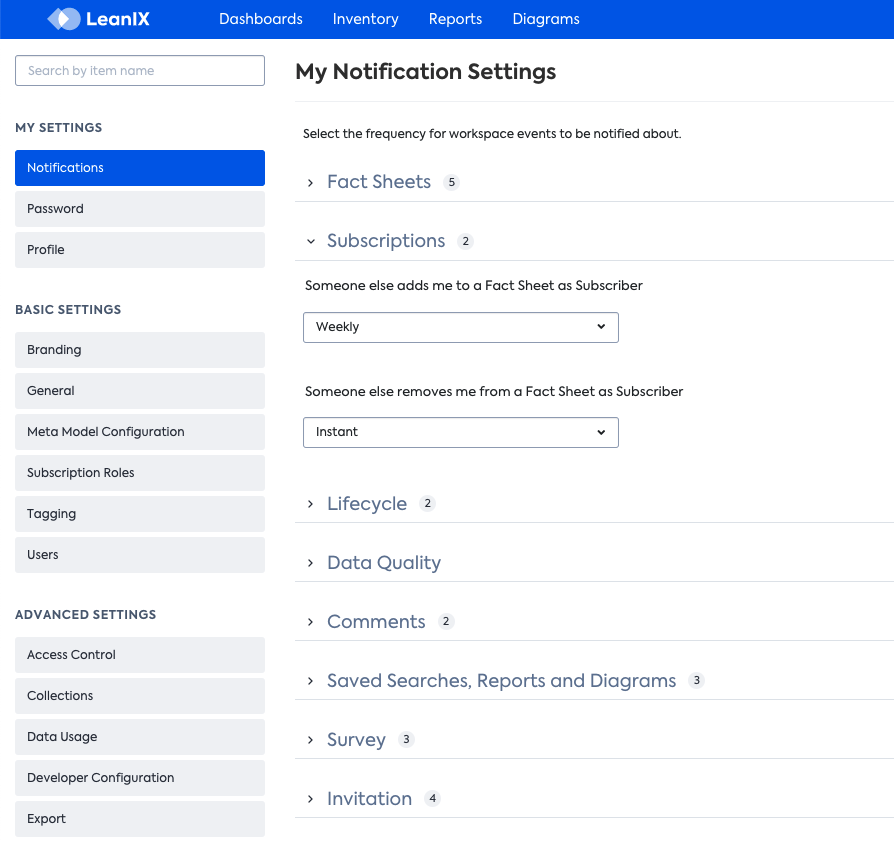
Task: Click the LeanIX logo icon
Action: click(63, 19)
